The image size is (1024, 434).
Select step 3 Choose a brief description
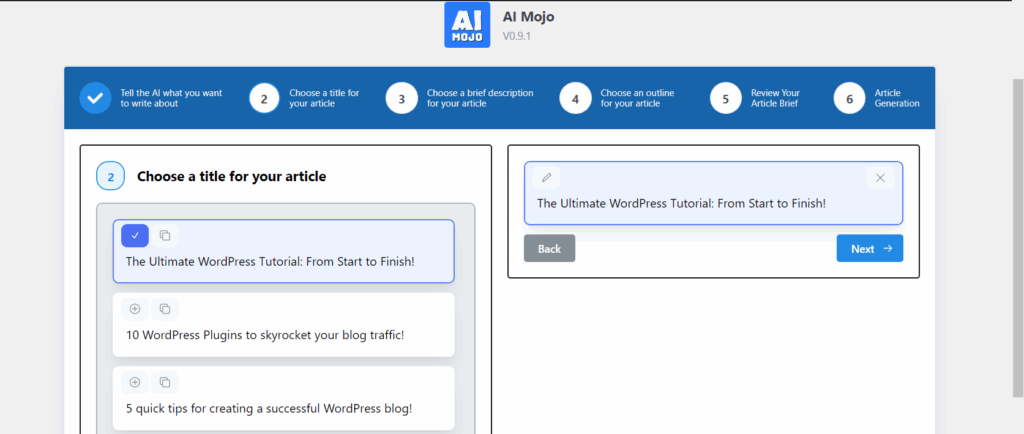402,99
